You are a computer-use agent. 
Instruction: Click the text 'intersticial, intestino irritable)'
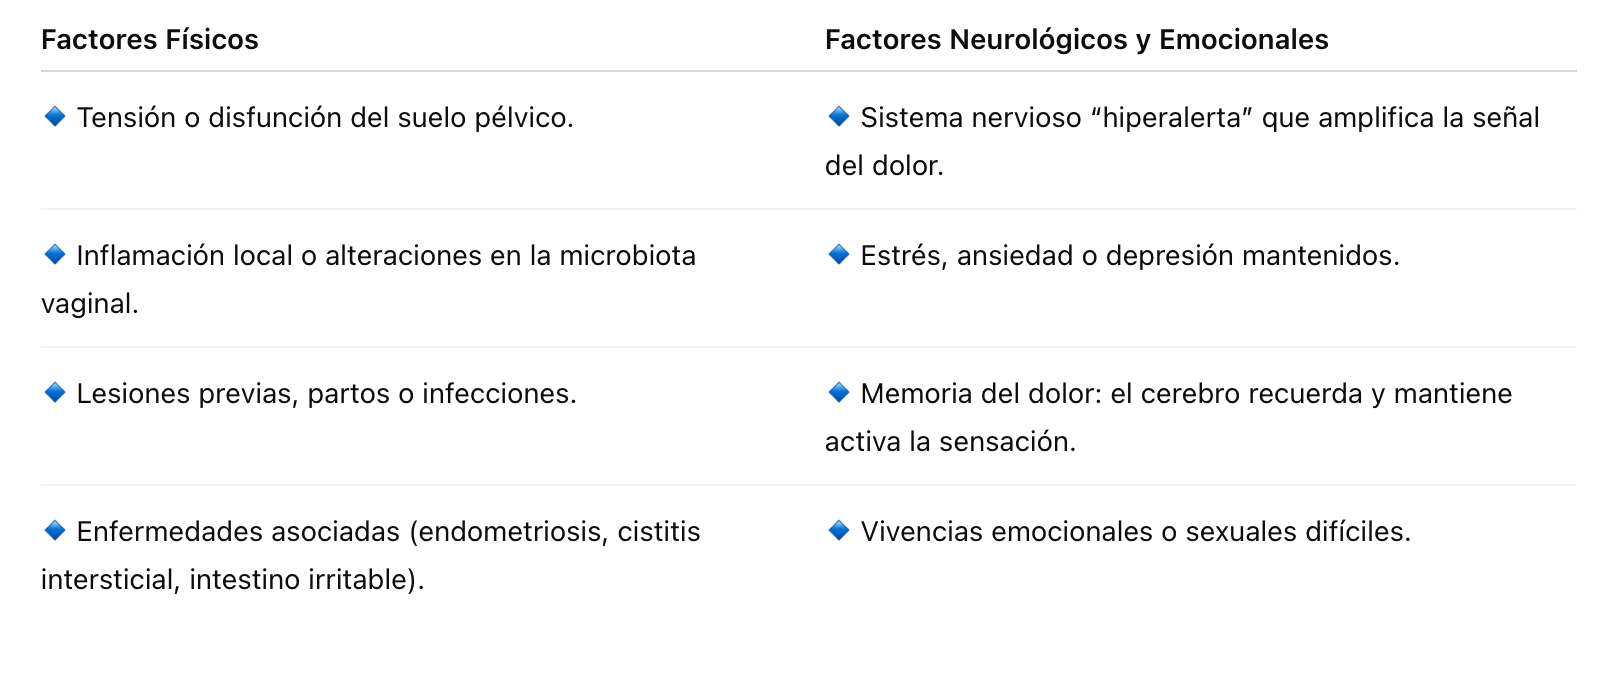click(232, 580)
